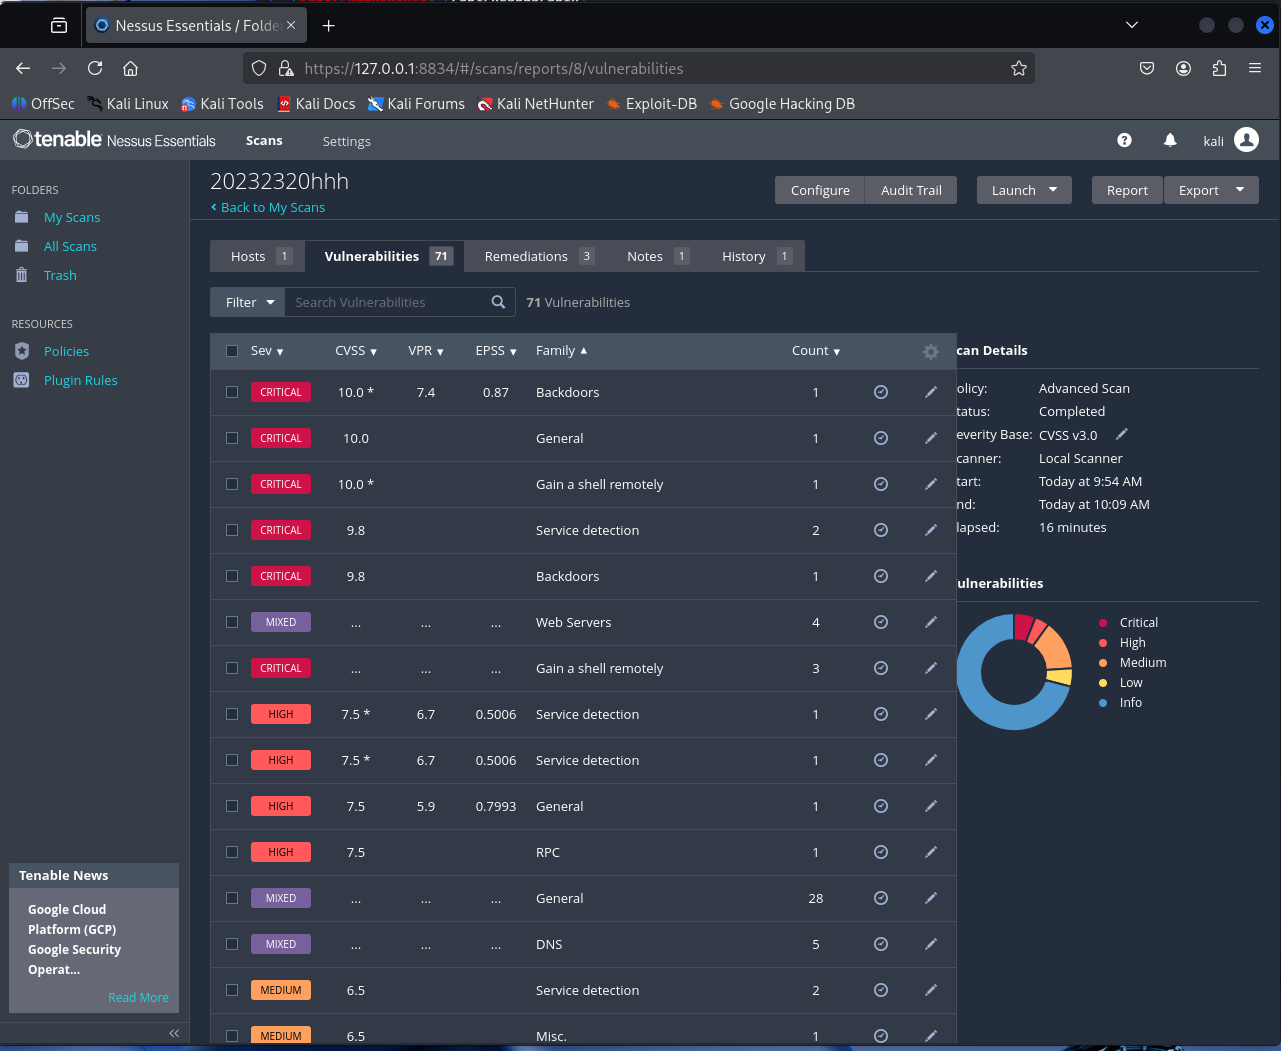This screenshot has height=1051, width=1281.
Task: Click the Info legend blue swatch
Action: [1103, 702]
